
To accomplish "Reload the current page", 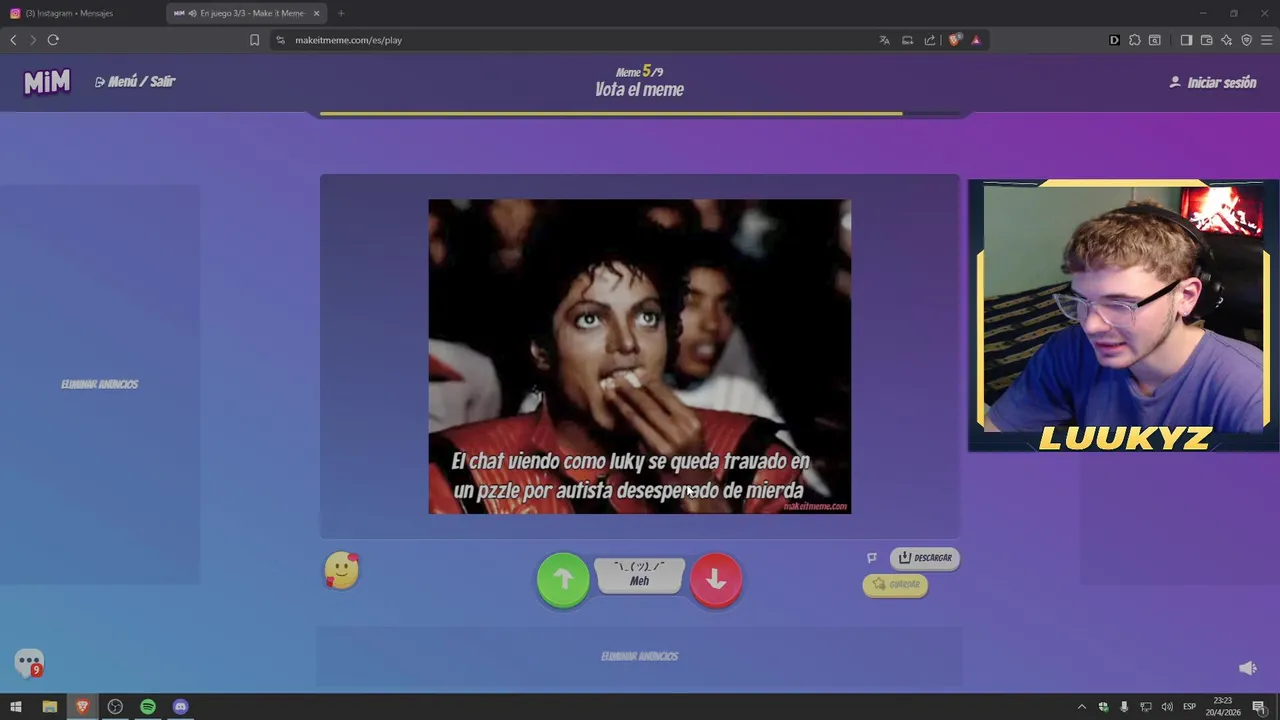I will [53, 40].
